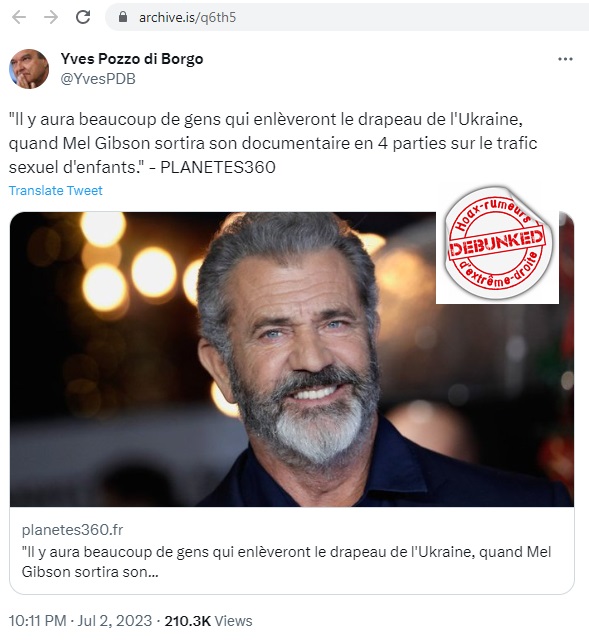View the 210.3K Views count

208,621
